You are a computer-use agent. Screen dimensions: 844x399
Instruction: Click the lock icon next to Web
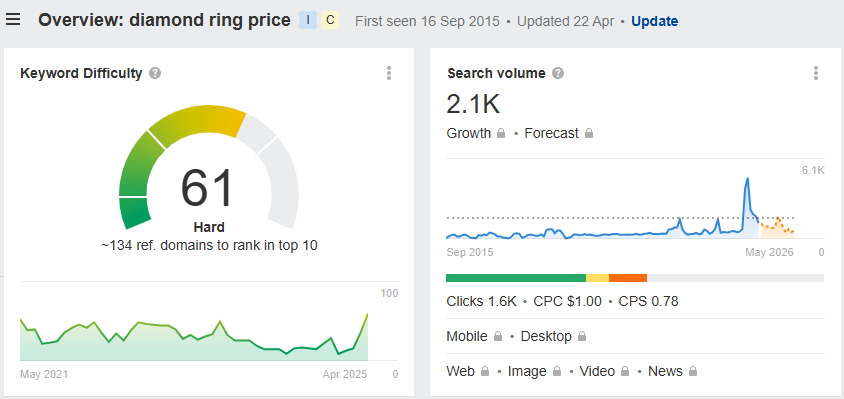coord(485,372)
